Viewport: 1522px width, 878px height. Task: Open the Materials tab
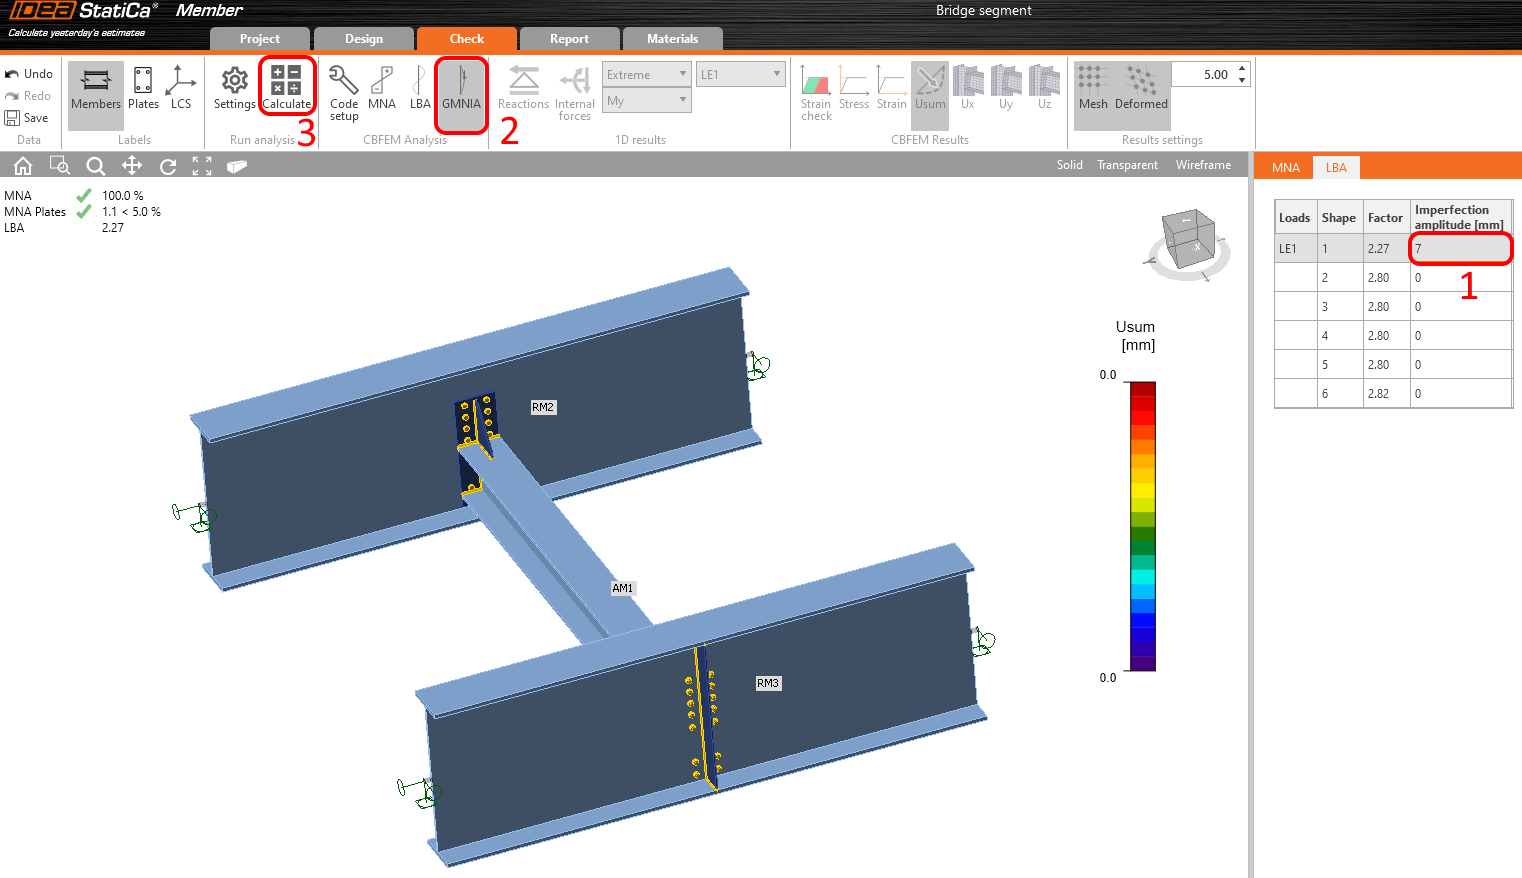(672, 39)
